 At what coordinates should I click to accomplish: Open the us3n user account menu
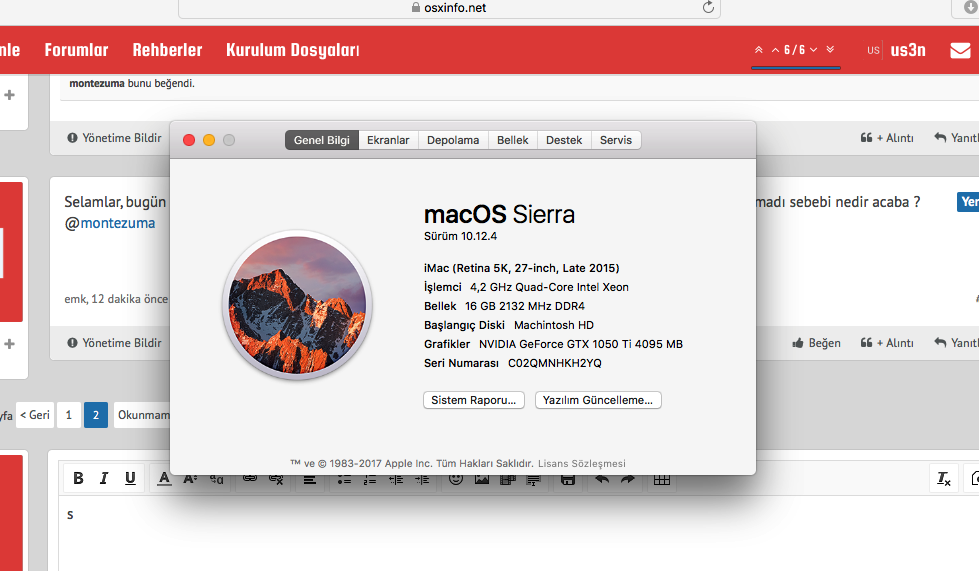[x=908, y=50]
